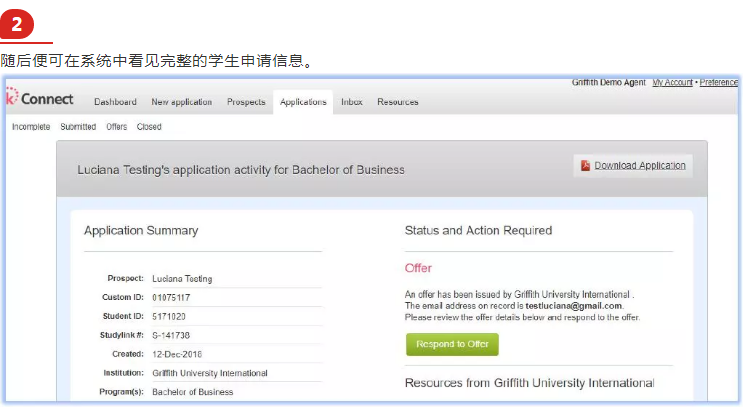Image resolution: width=743 pixels, height=407 pixels.
Task: Click the Luciana Testing prospect name
Action: coord(182,279)
